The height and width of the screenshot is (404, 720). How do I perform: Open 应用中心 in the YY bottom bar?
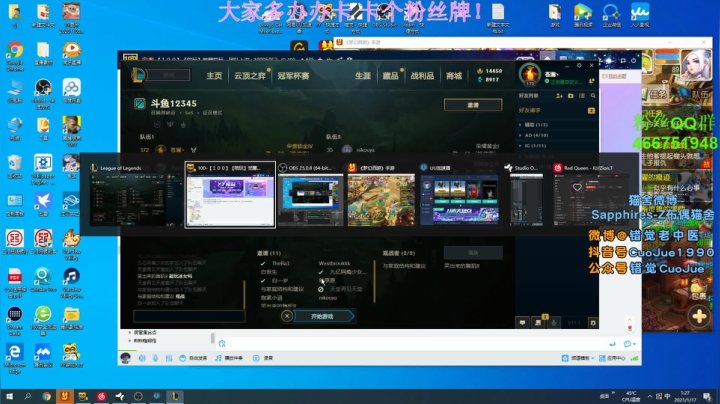click(x=612, y=358)
